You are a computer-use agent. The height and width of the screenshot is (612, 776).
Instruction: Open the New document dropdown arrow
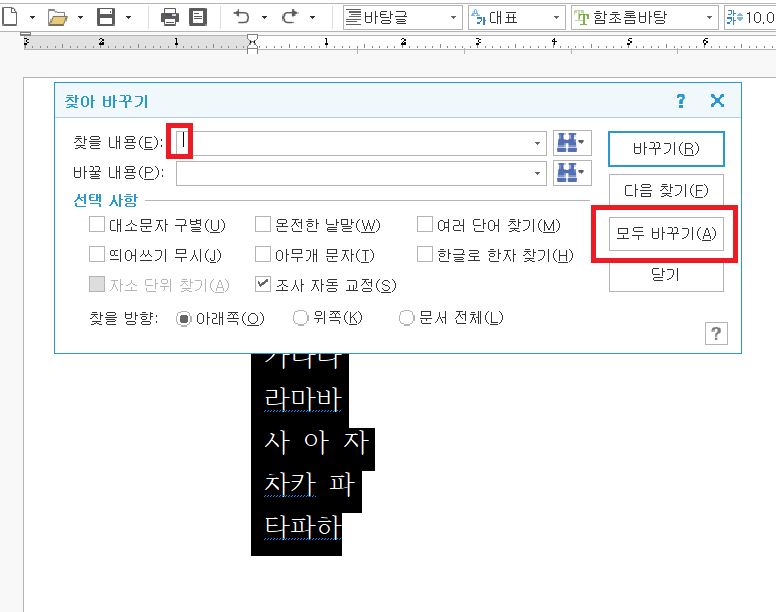click(x=32, y=17)
